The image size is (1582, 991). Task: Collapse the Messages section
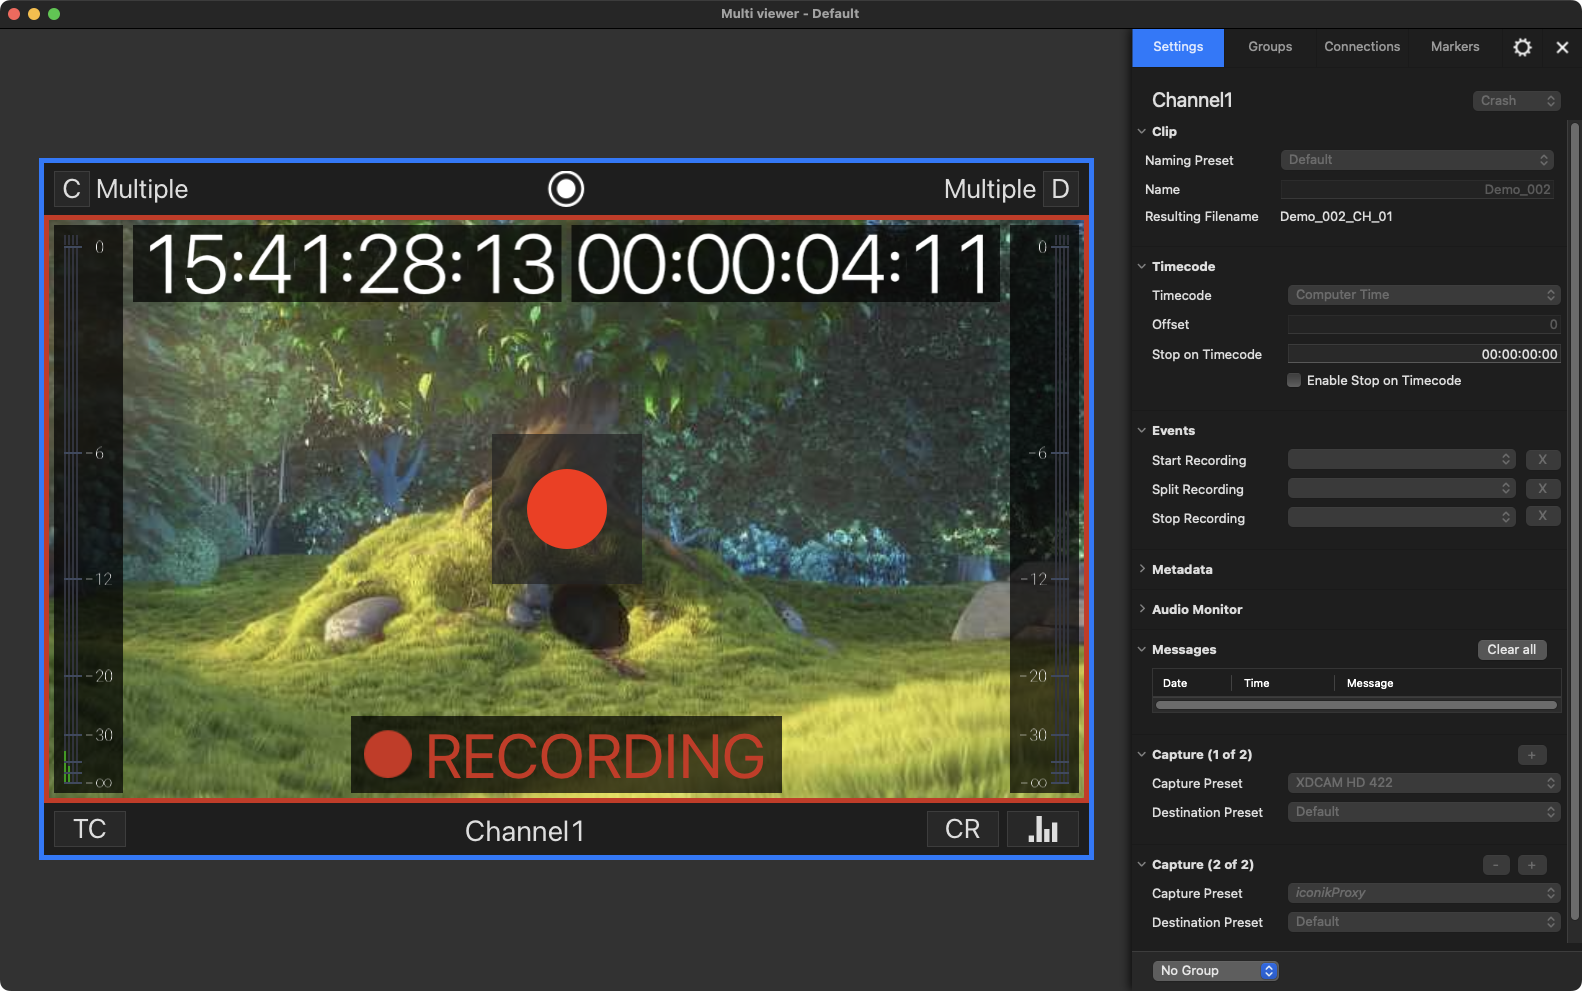pyautogui.click(x=1142, y=649)
